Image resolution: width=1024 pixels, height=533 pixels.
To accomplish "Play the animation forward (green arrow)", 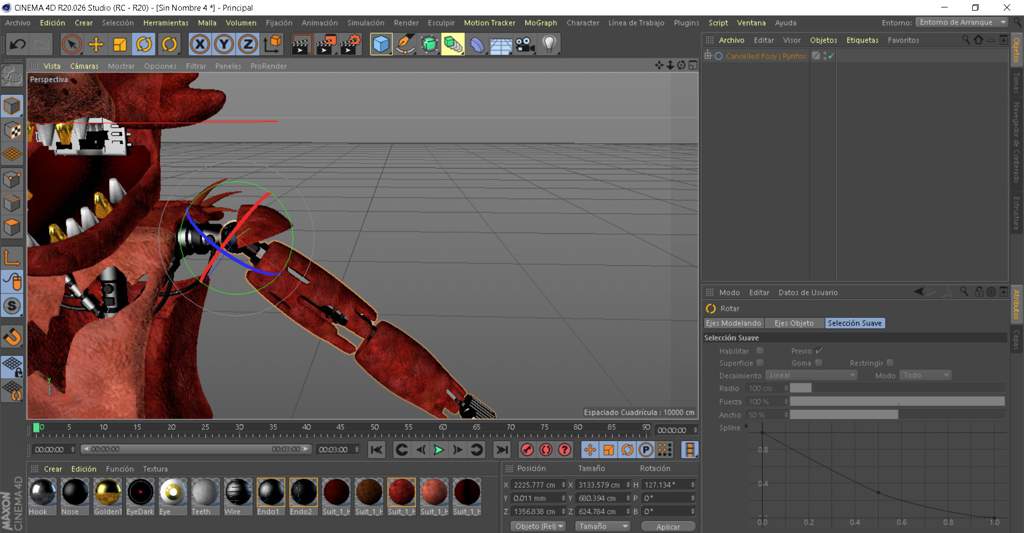I will point(439,449).
